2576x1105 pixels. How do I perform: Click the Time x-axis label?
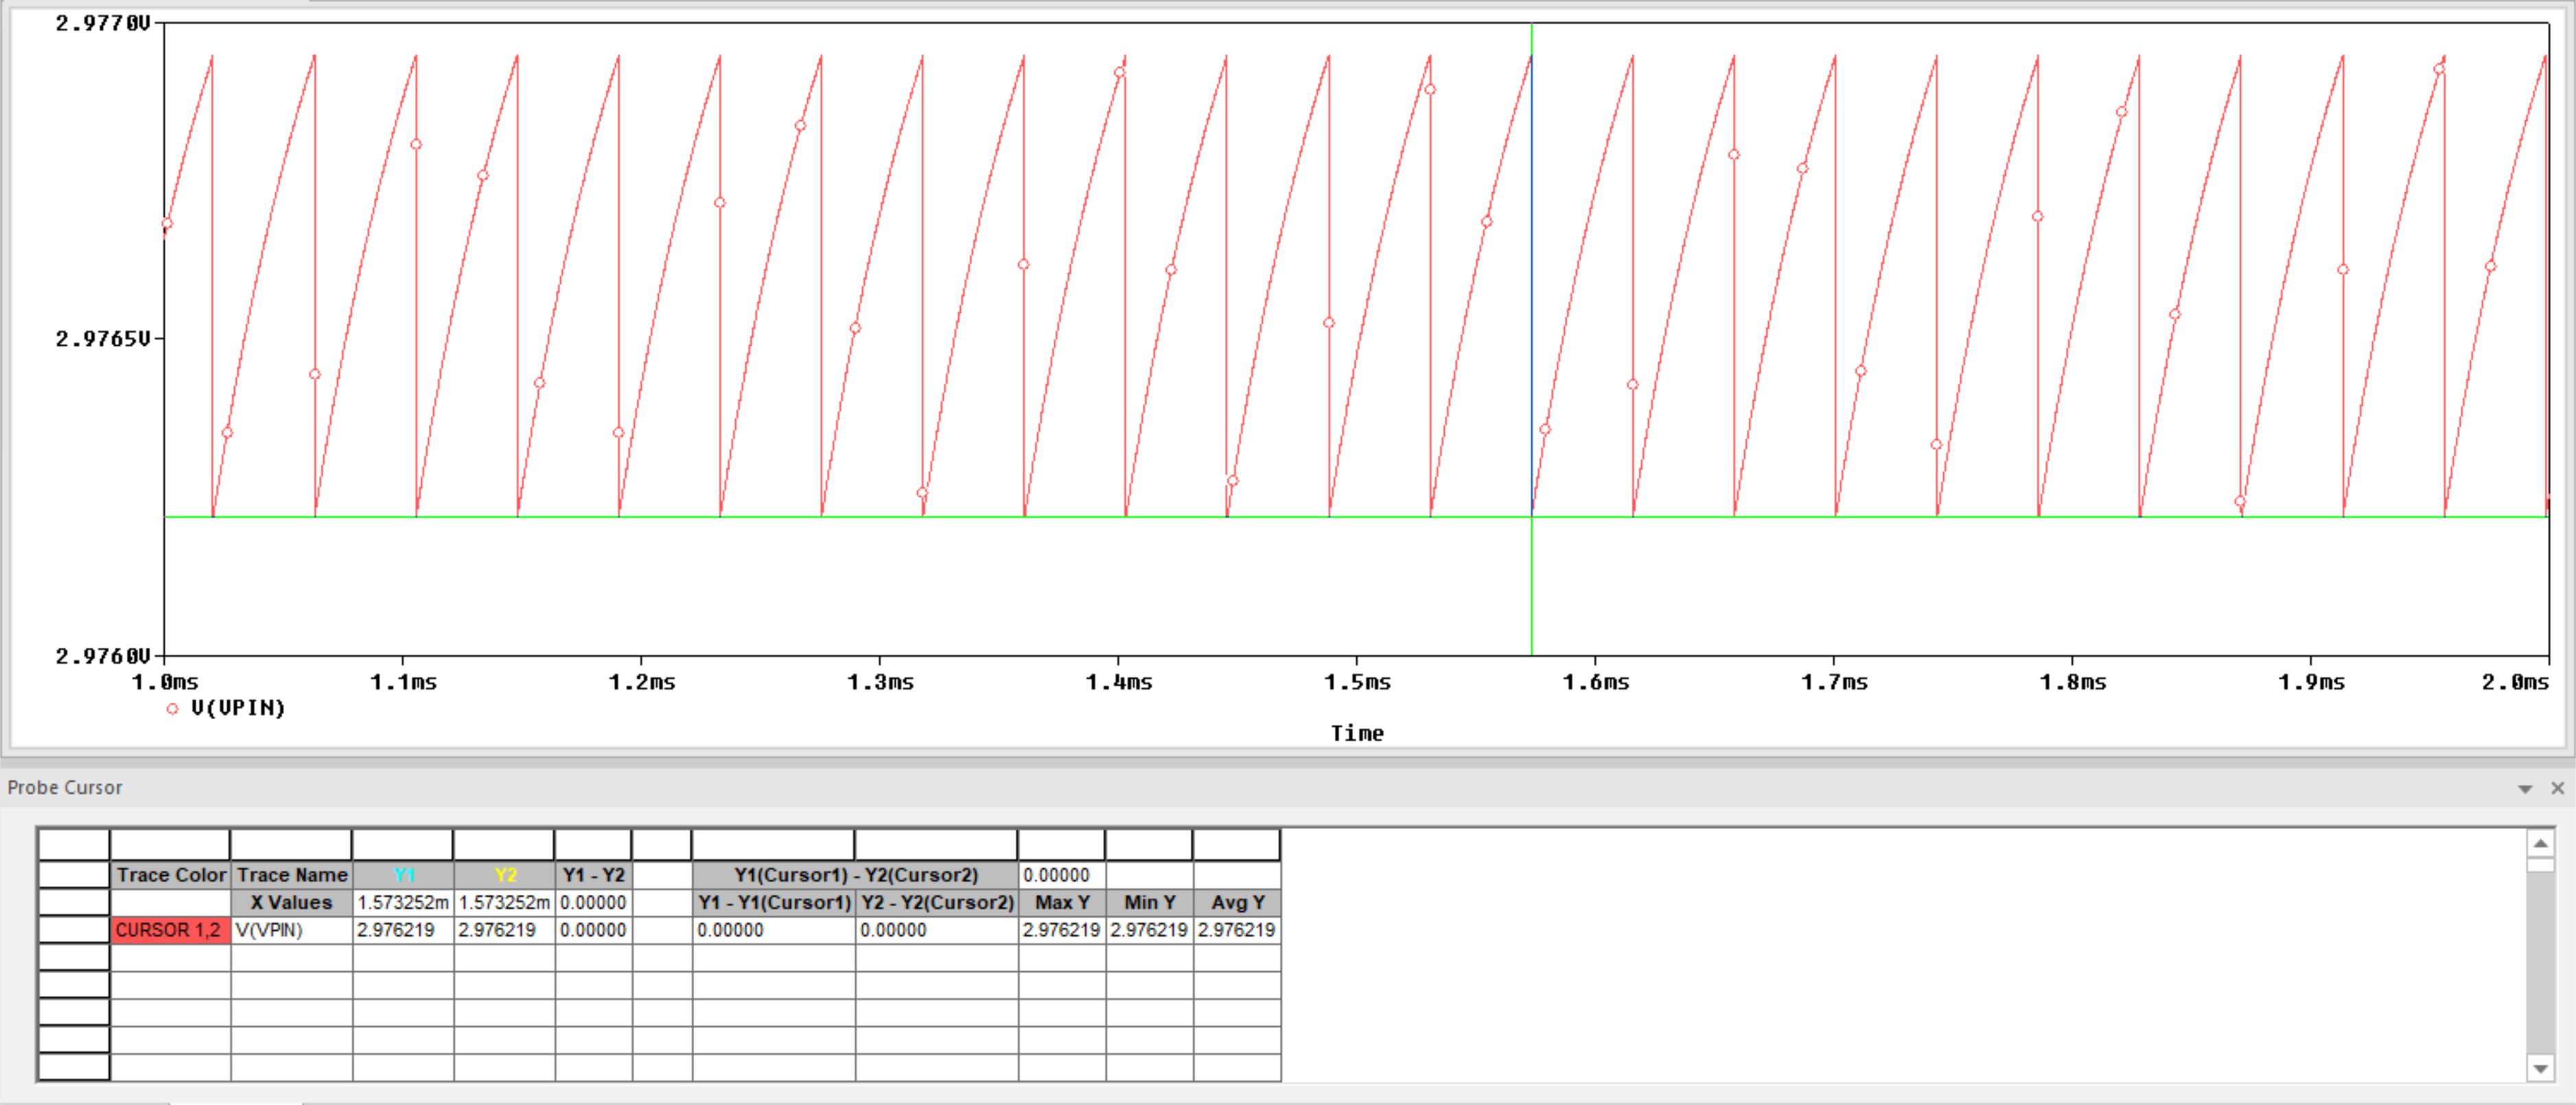click(1356, 733)
